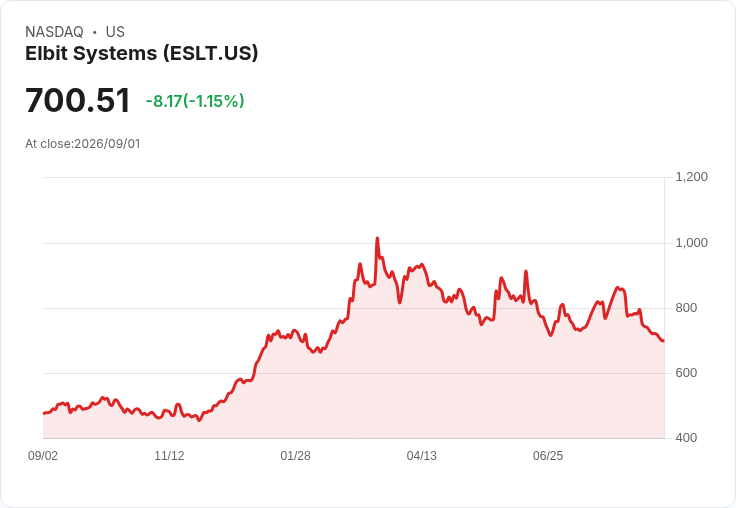Click the Elbit Systems (ESLT.US) title
Image resolution: width=736 pixels, height=508 pixels.
(141, 54)
